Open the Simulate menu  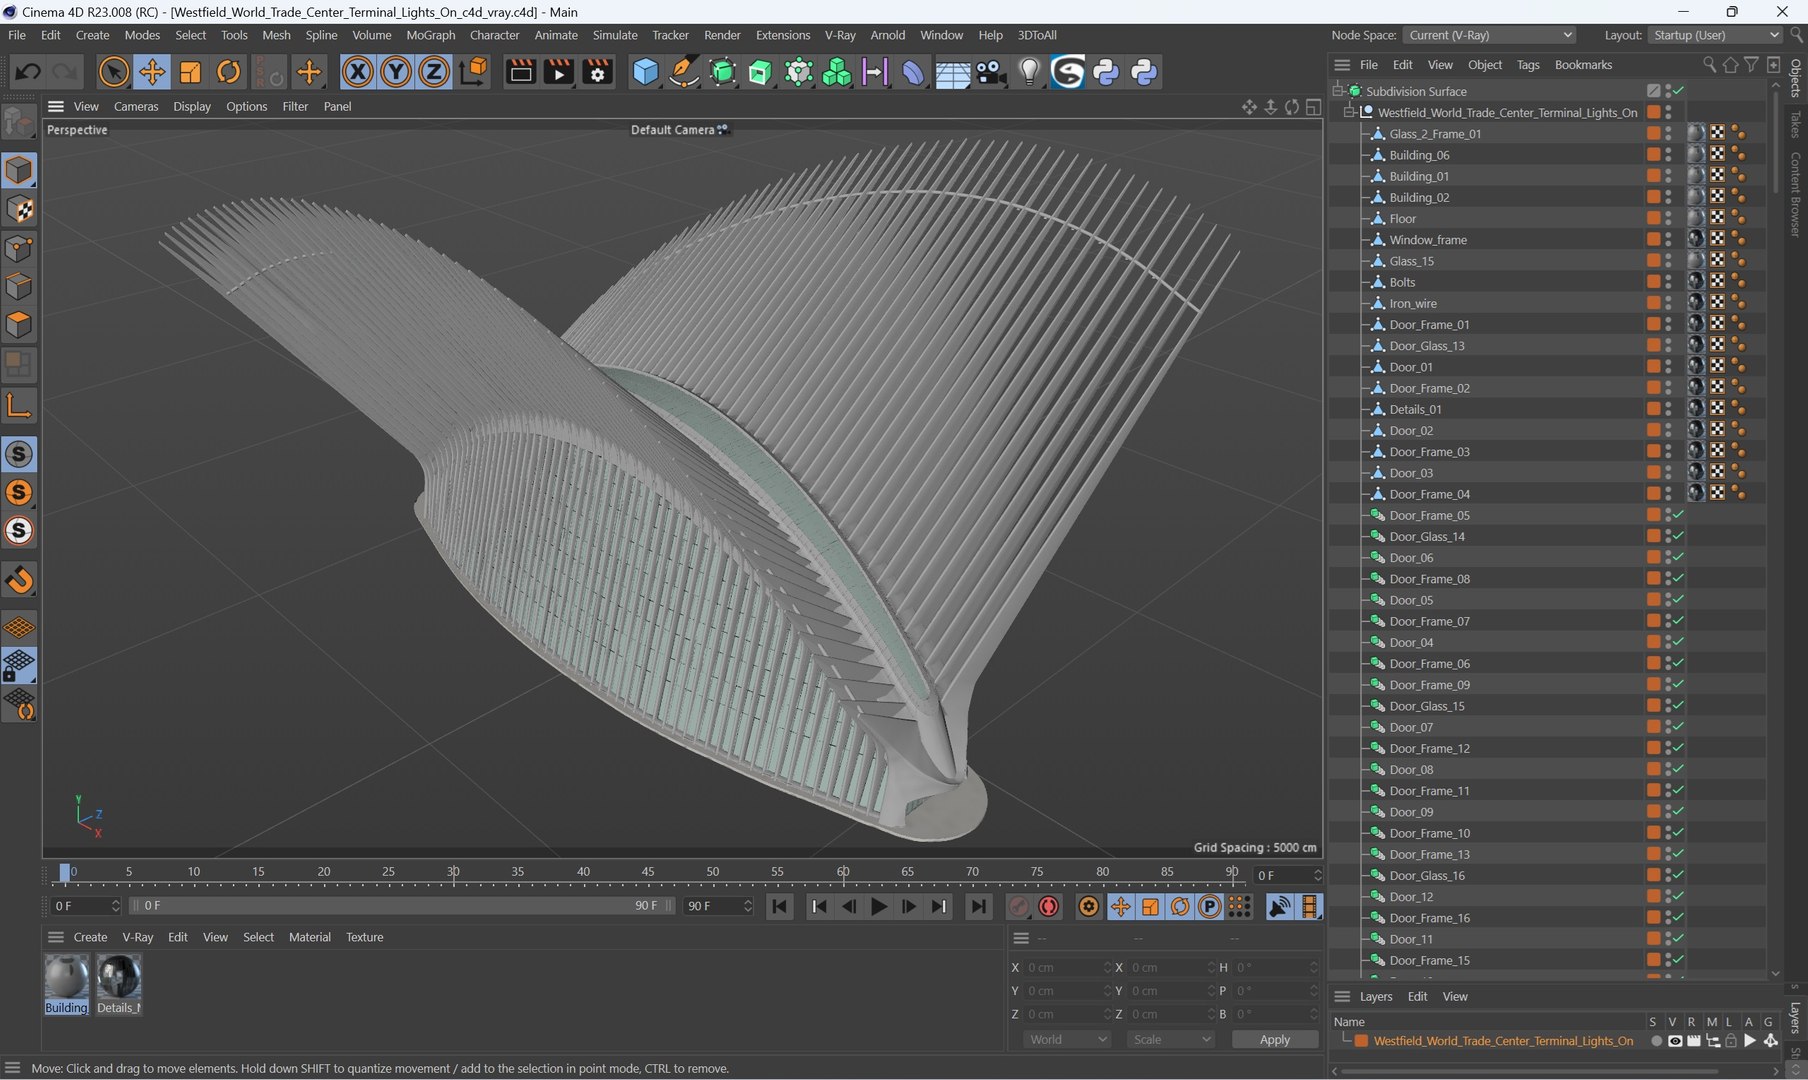pos(615,35)
